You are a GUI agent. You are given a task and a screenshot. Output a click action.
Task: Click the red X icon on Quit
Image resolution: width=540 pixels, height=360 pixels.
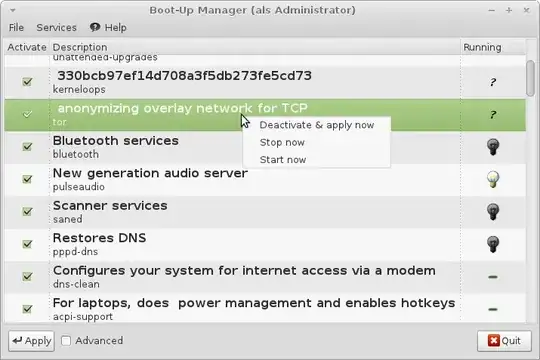tap(494, 341)
